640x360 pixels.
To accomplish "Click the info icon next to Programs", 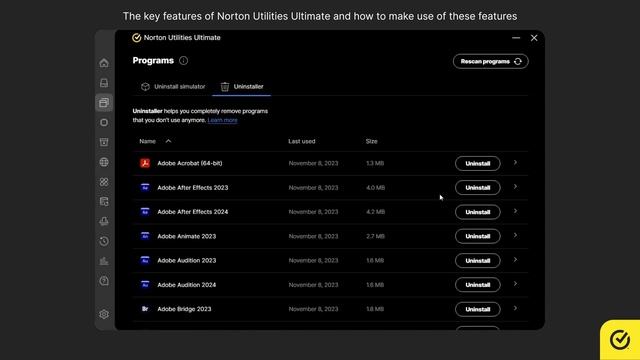I will [184, 60].
